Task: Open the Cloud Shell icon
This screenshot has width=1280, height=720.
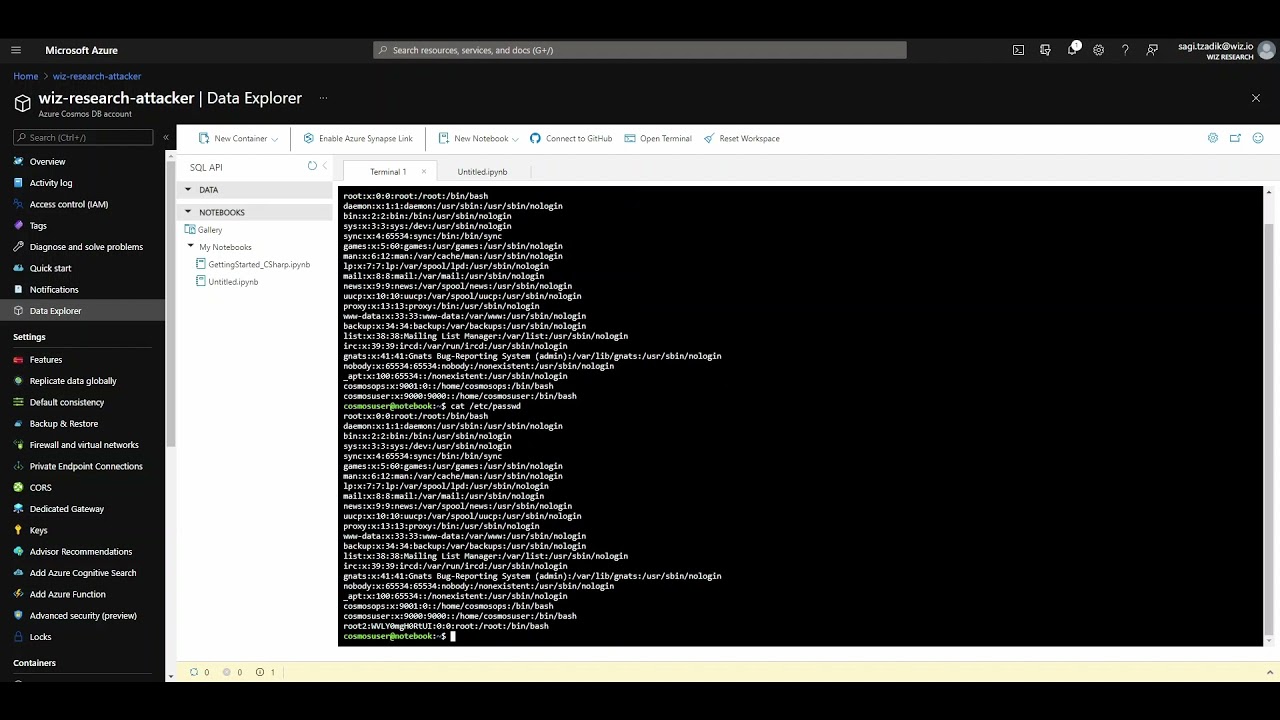Action: [1018, 50]
